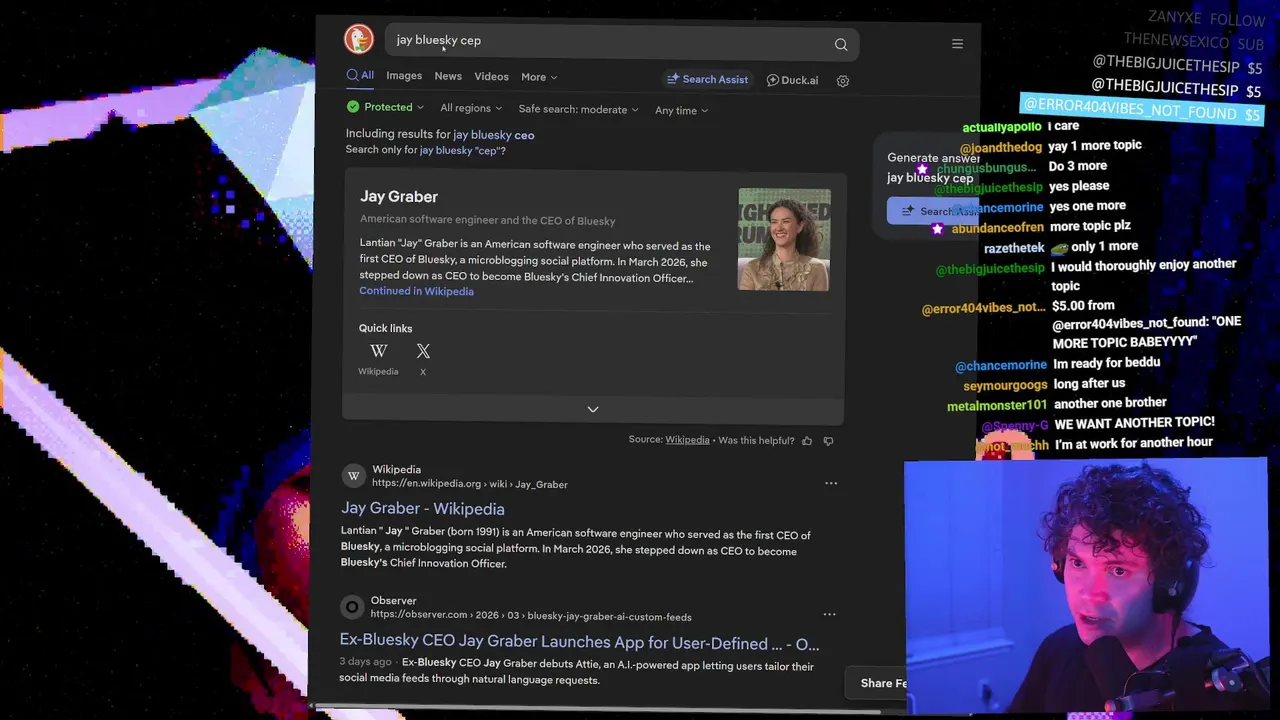Switch to the Images tab
The image size is (1280, 720).
404,76
